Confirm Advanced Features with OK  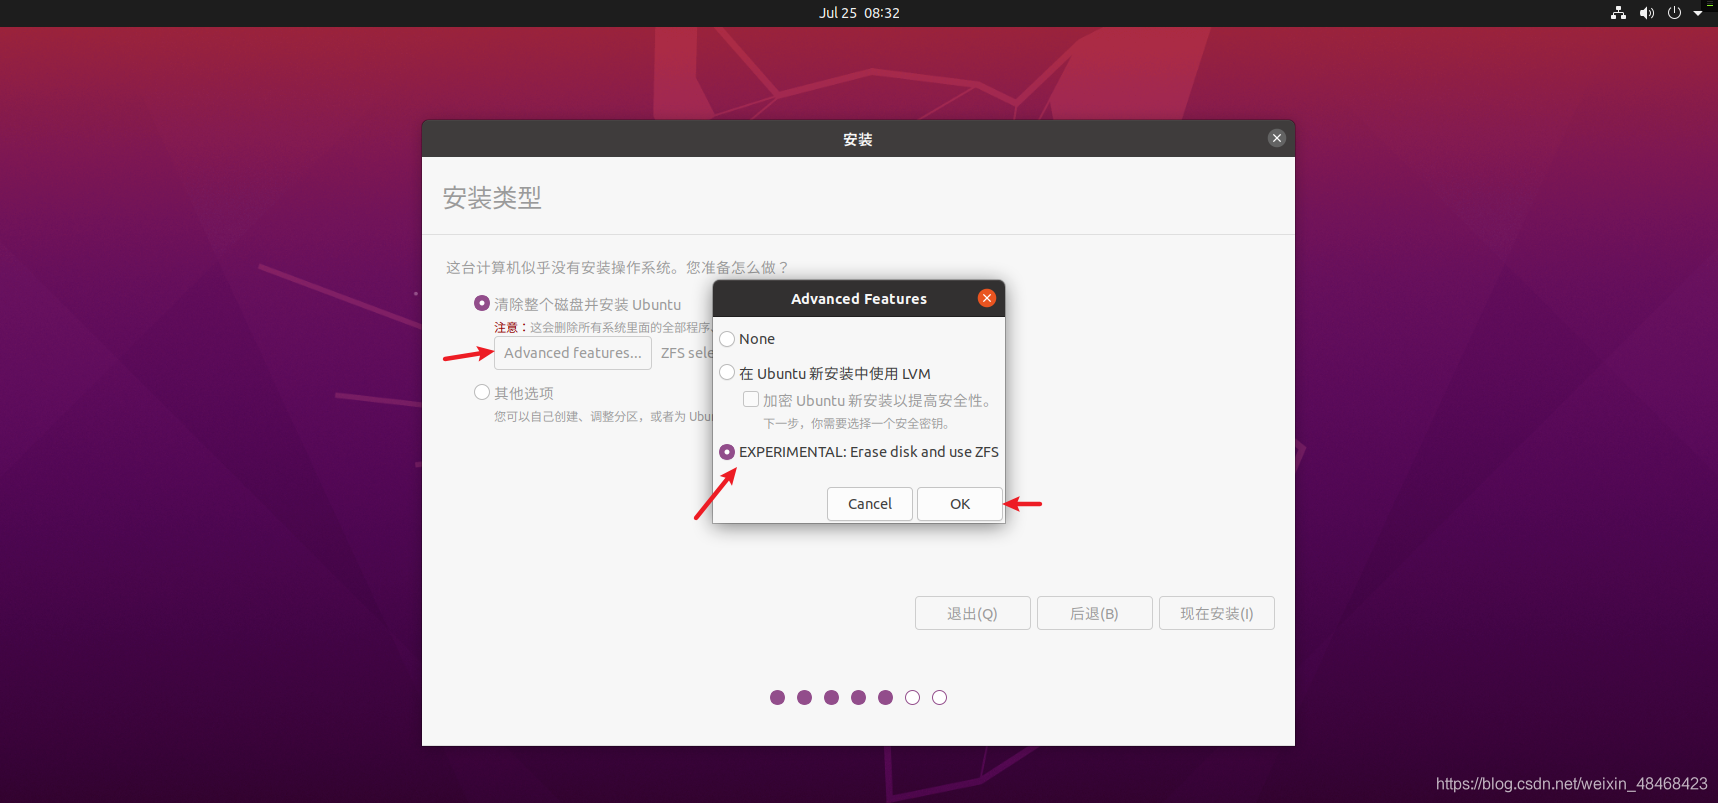tap(960, 504)
